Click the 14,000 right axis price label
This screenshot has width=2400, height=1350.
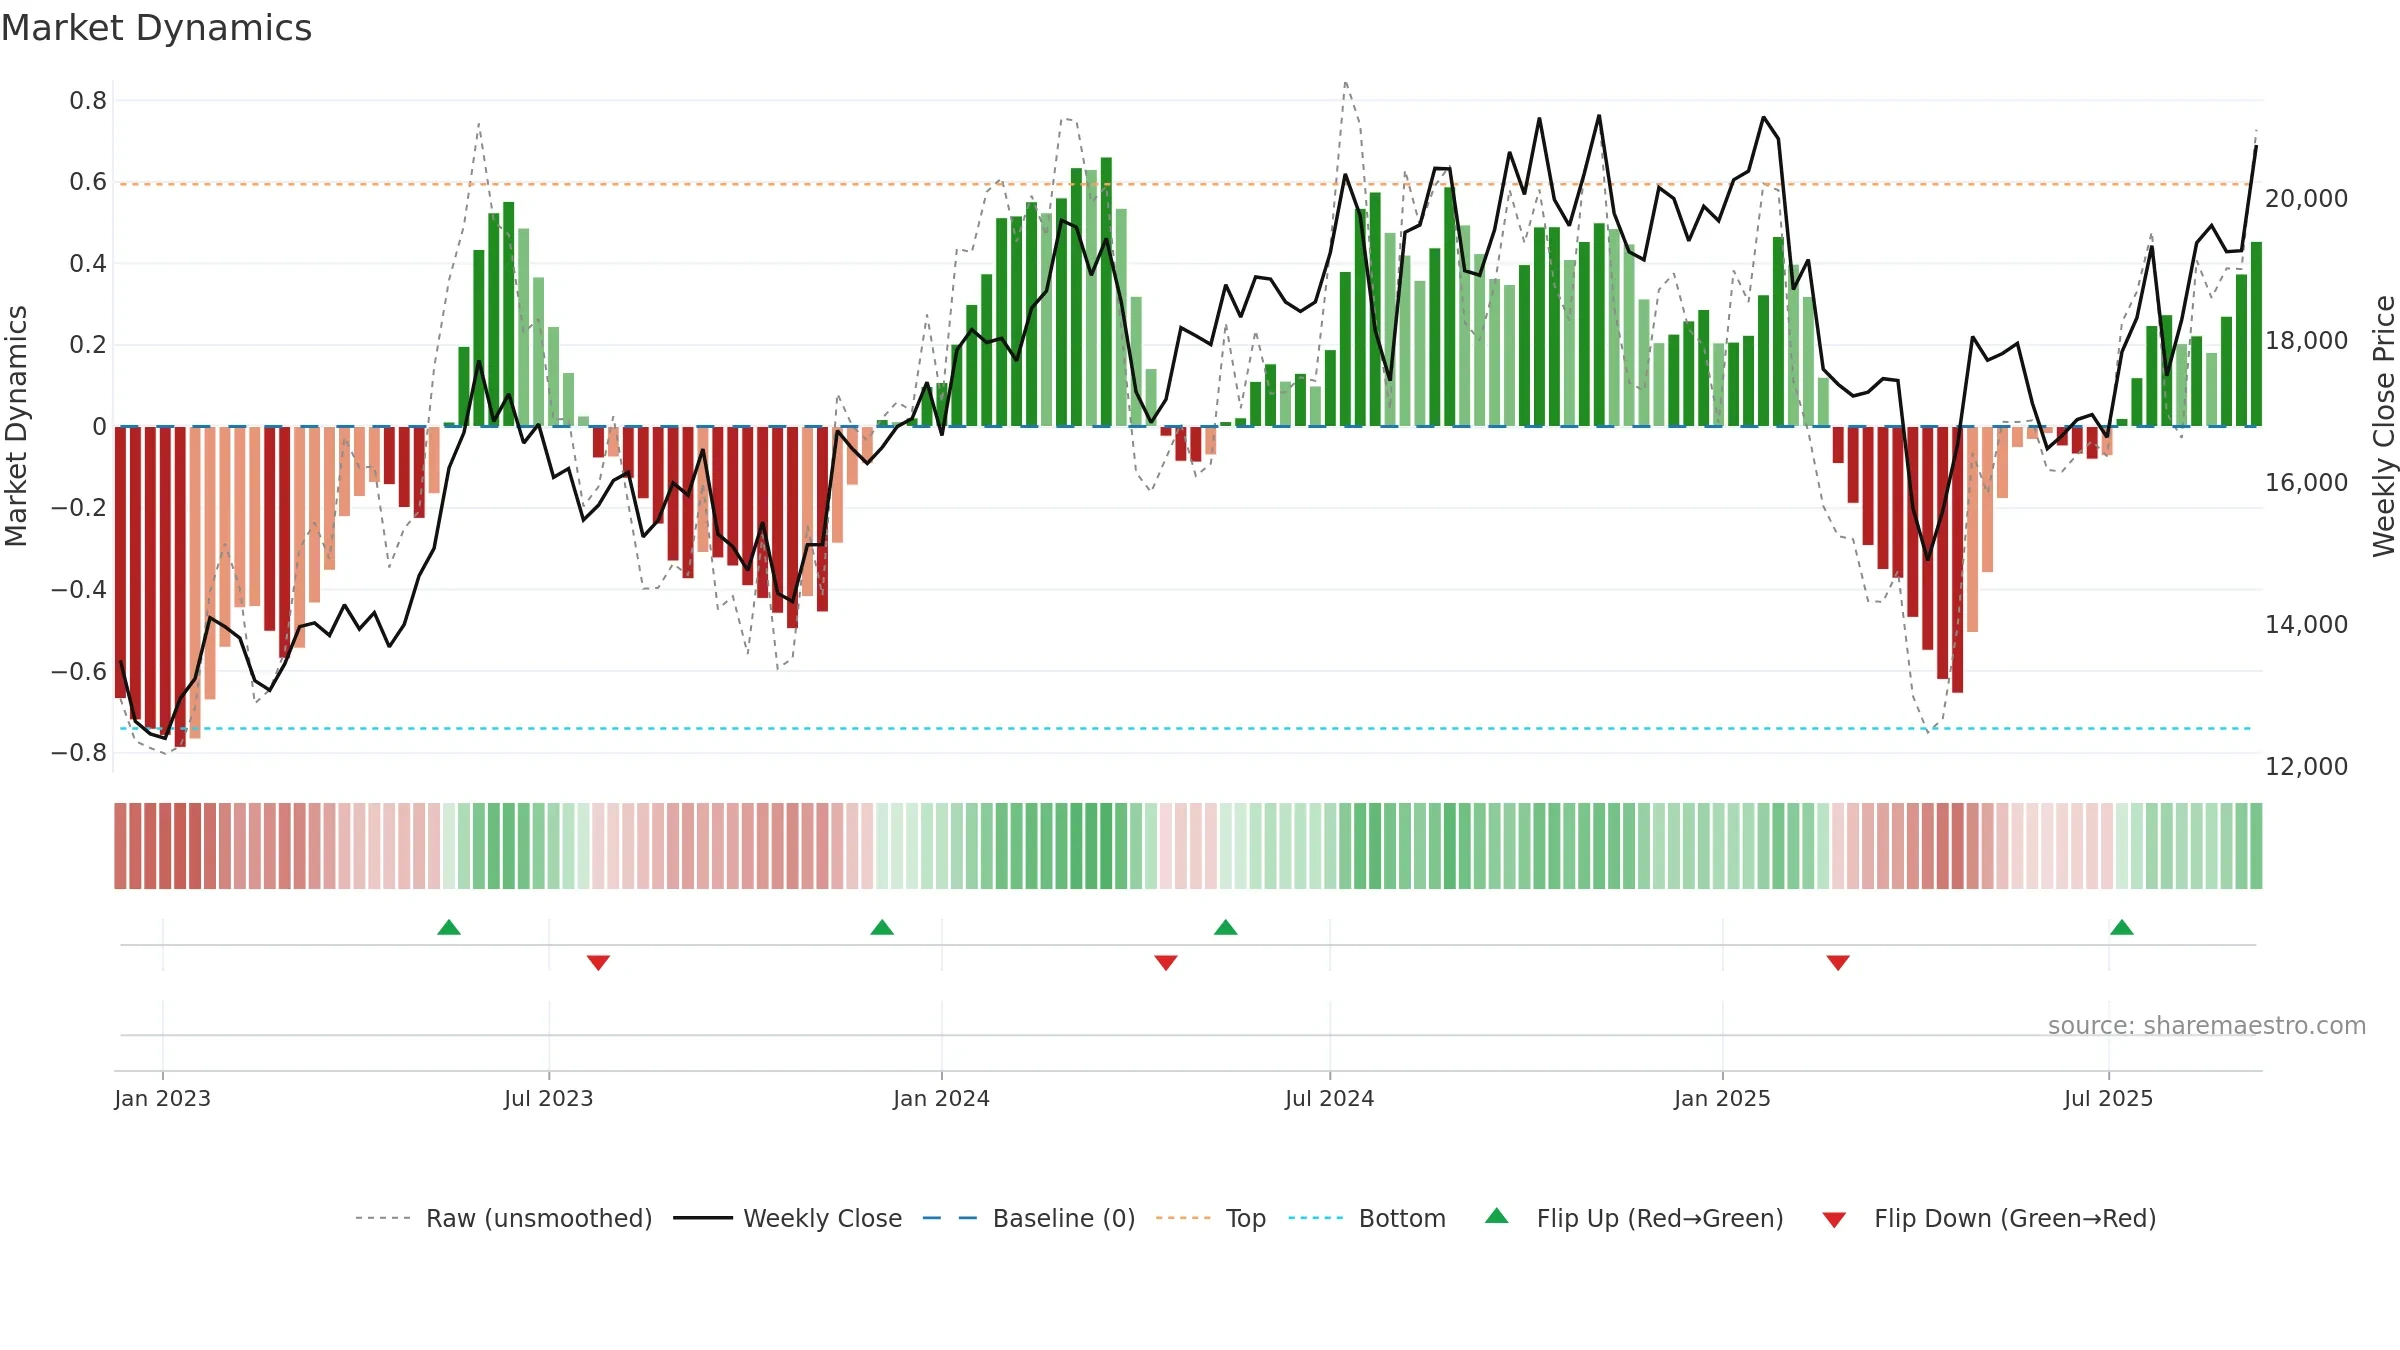[2306, 624]
